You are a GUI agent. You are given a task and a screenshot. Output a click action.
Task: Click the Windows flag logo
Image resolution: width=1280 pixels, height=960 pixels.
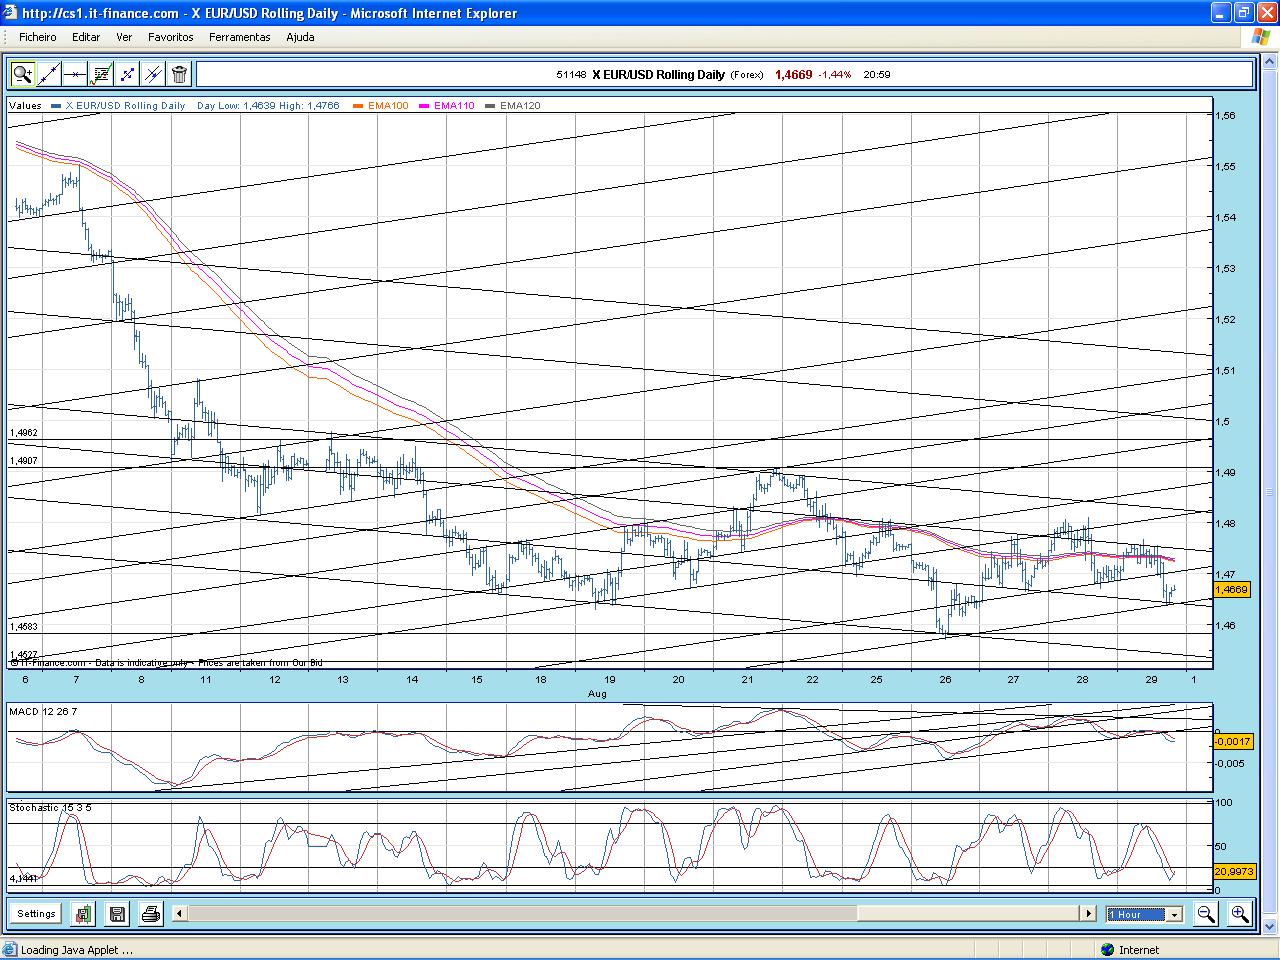1261,37
